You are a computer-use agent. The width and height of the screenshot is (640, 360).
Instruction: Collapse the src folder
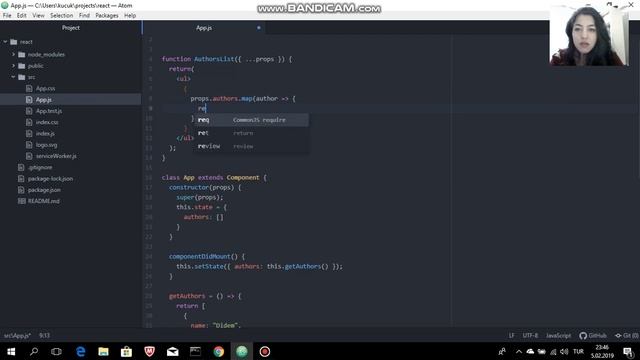coord(13,77)
